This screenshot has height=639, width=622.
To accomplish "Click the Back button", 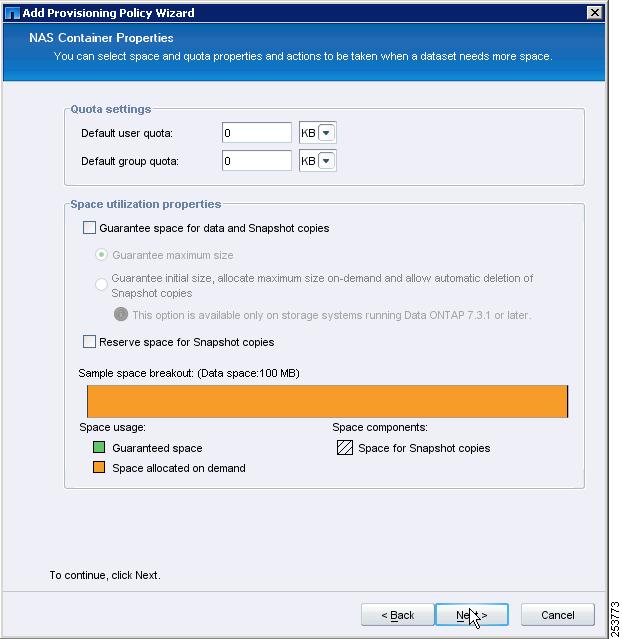I will (397, 615).
